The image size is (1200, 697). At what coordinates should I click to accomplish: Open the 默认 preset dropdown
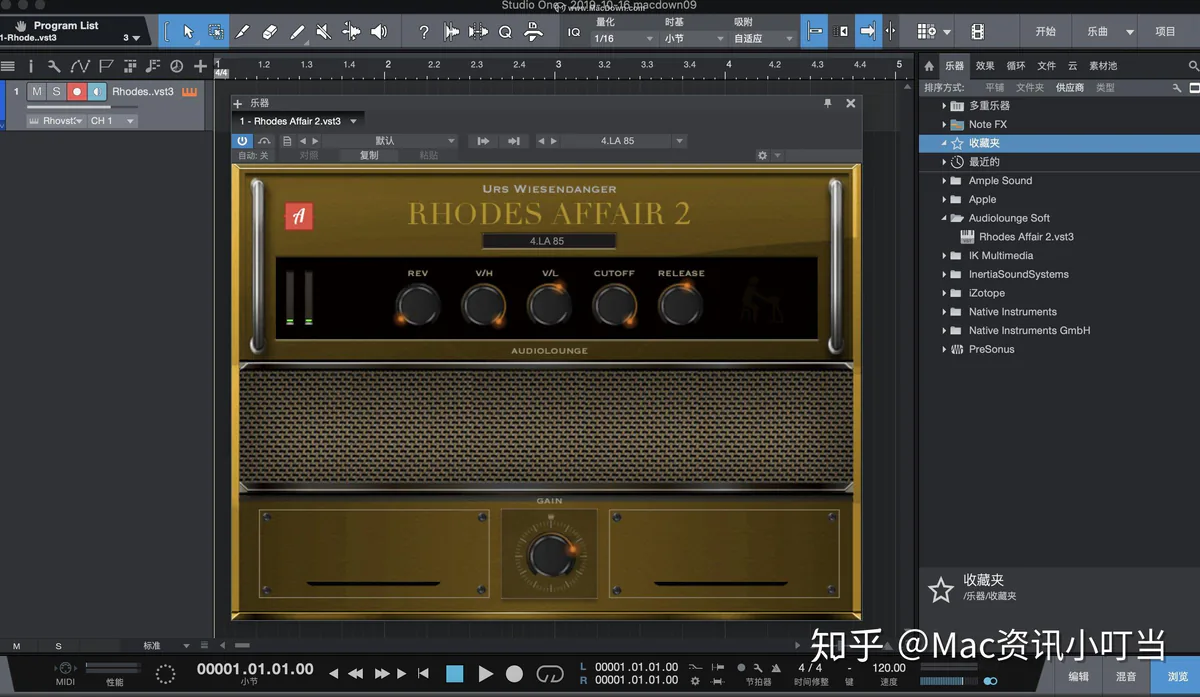(x=391, y=141)
